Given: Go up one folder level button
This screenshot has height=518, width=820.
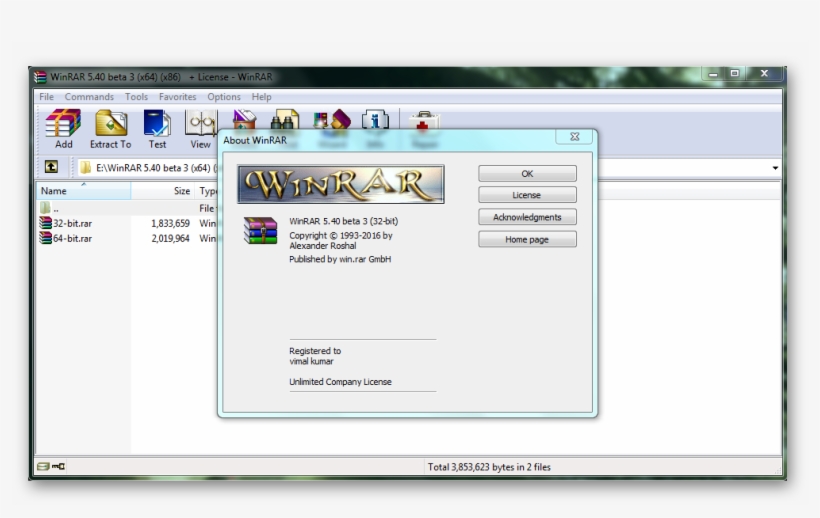Looking at the screenshot, I should click(x=51, y=167).
